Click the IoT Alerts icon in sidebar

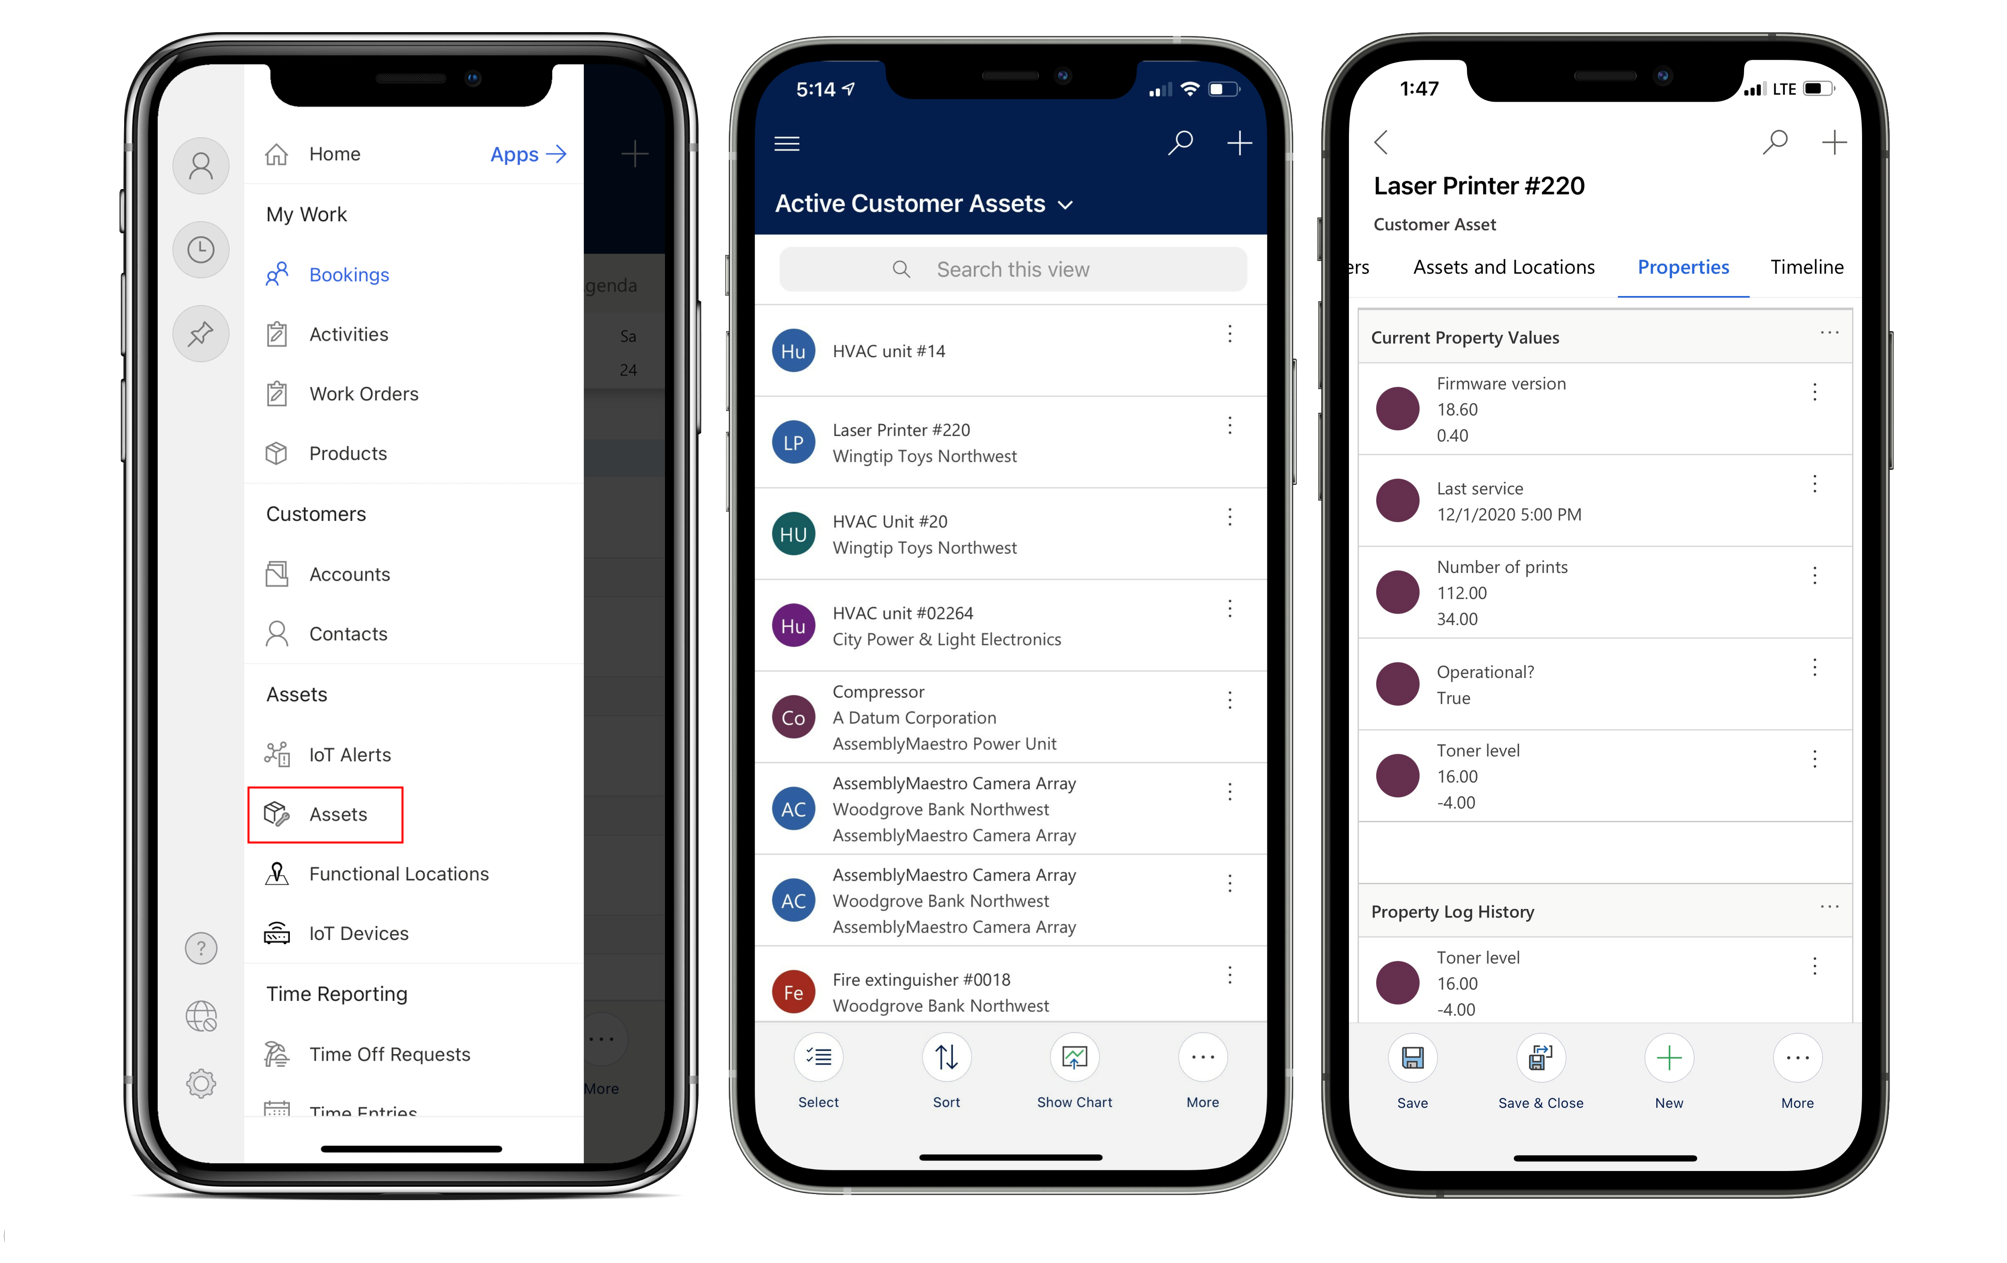pos(279,754)
